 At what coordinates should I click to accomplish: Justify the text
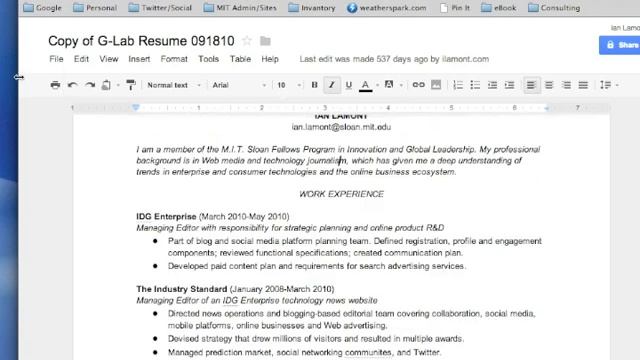click(583, 85)
